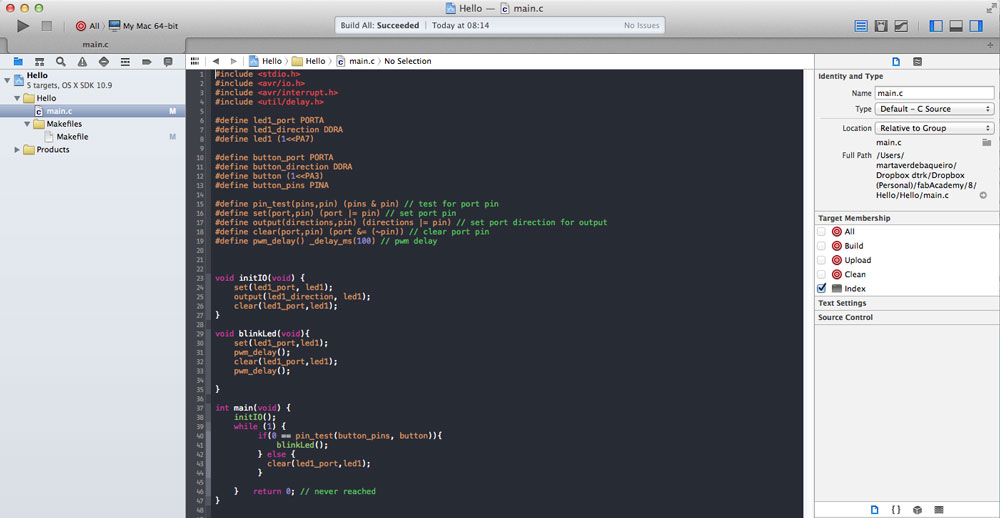Switch to Assistant editor view
Viewport: 1000px width, 518px height.
tap(881, 26)
